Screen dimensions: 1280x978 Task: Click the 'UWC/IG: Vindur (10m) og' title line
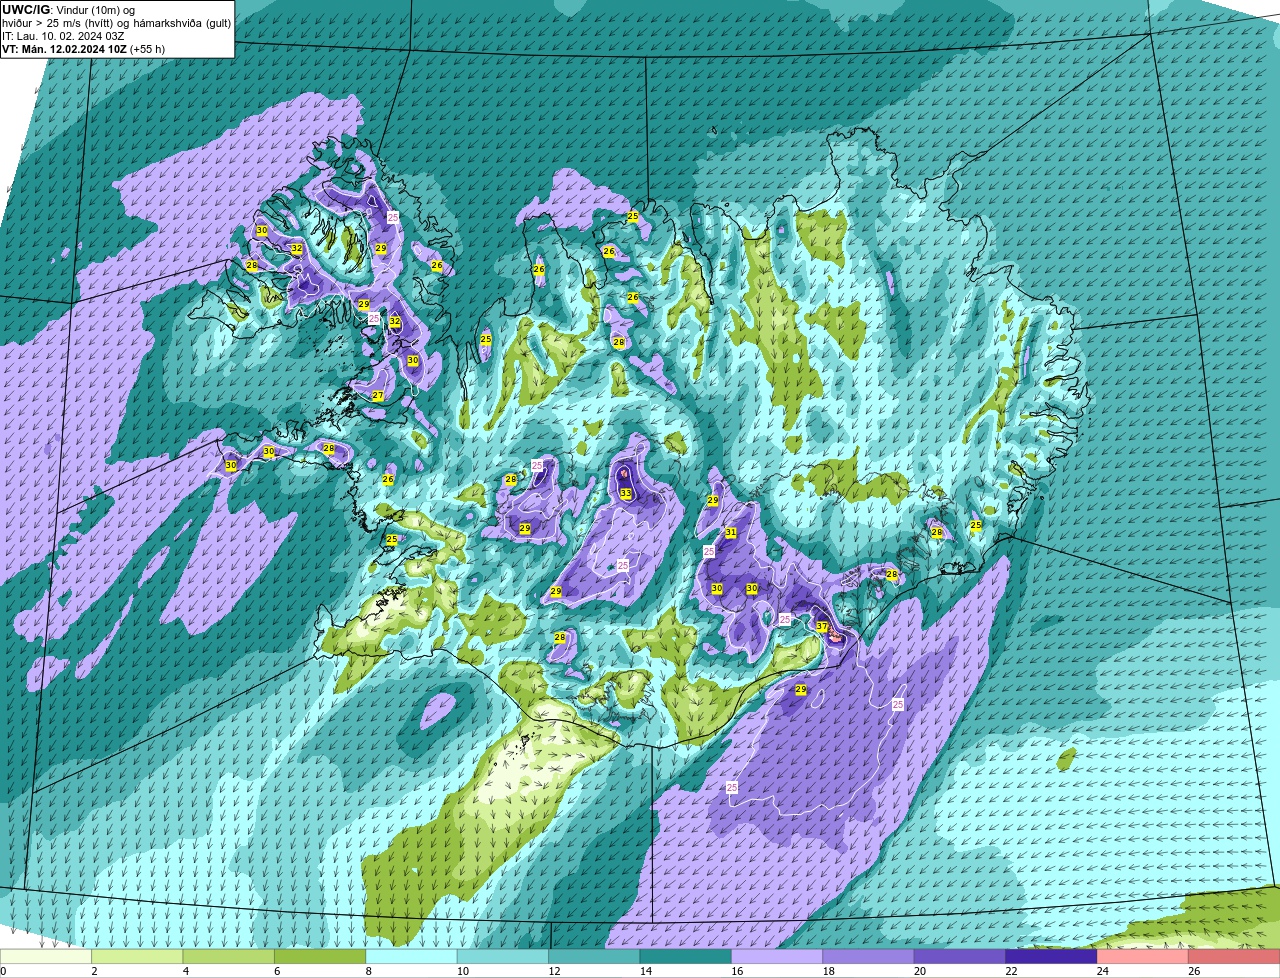click(x=69, y=10)
